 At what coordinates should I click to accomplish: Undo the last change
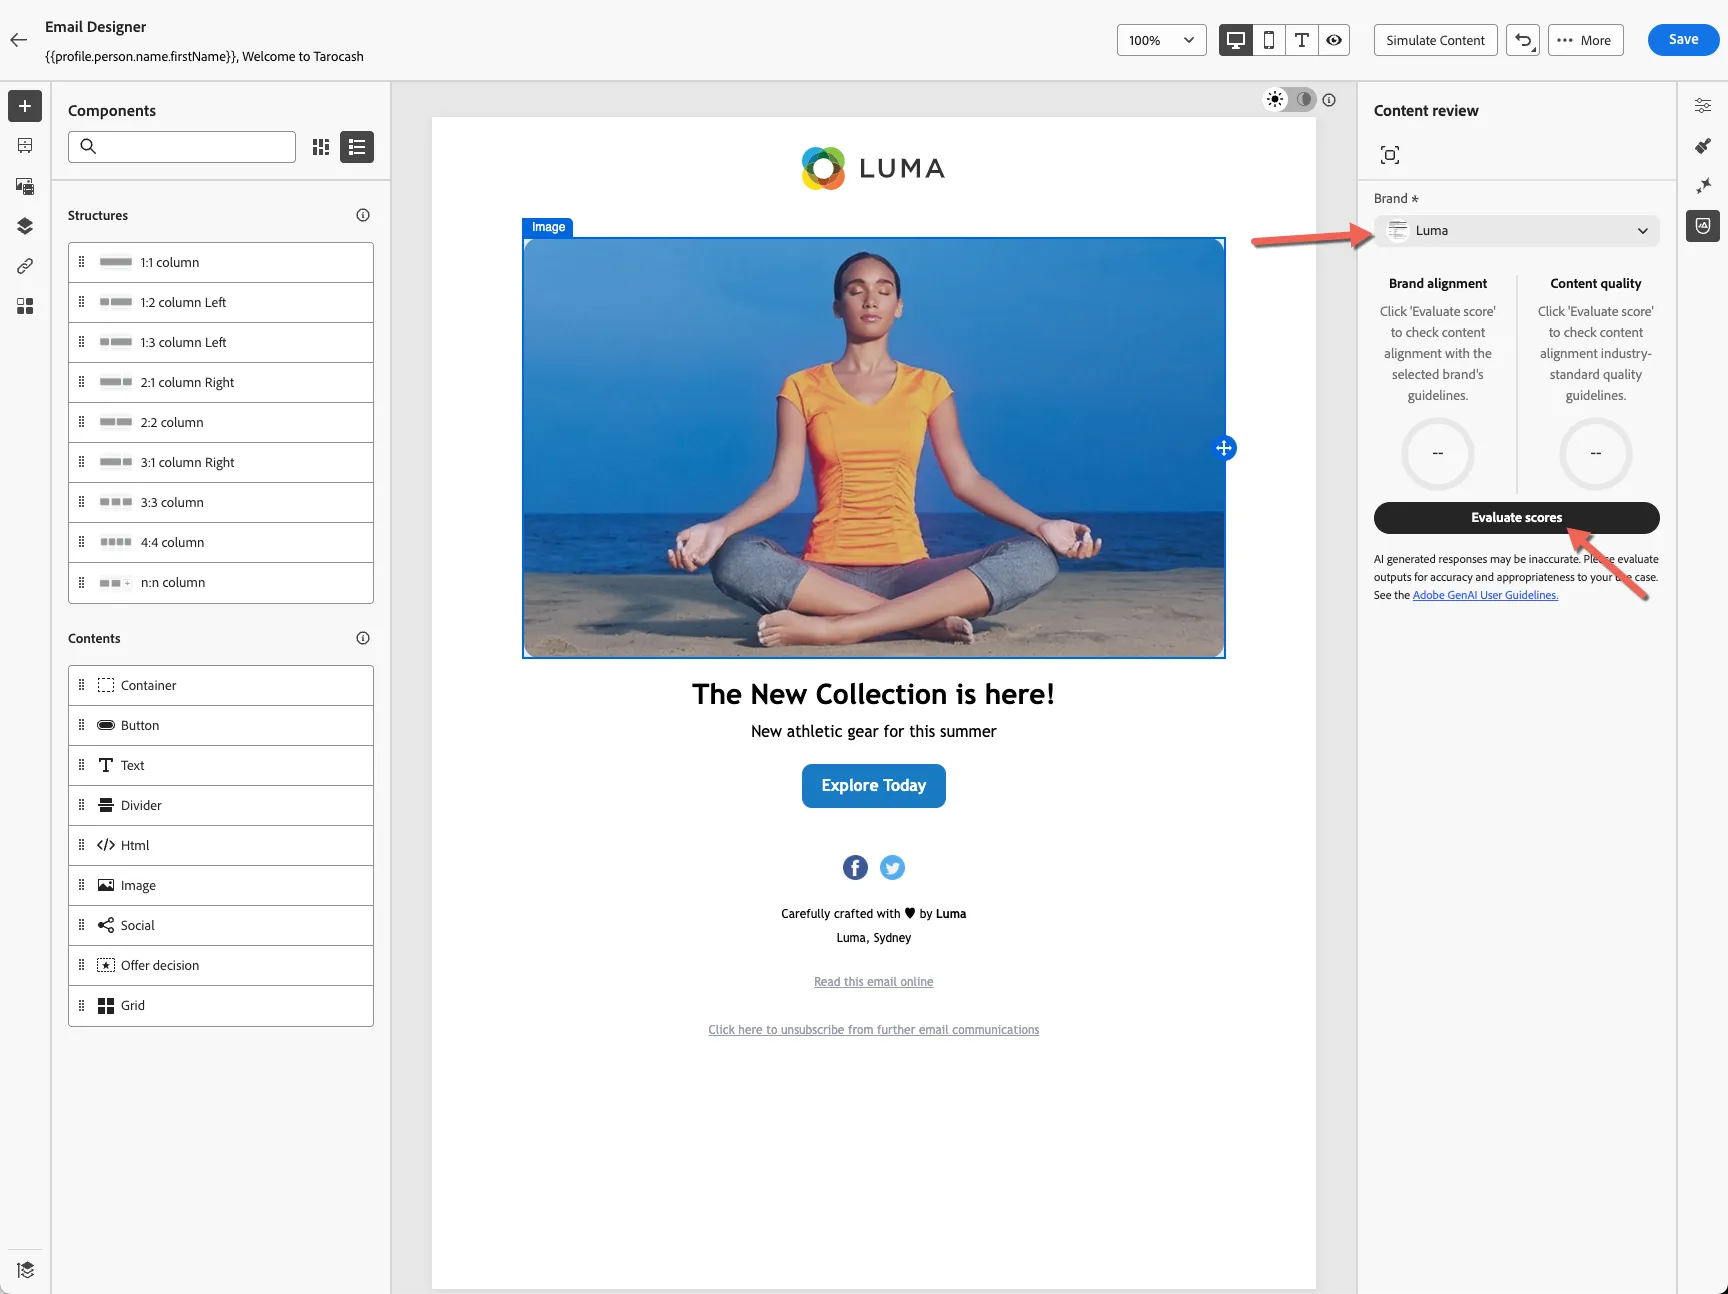pos(1523,40)
